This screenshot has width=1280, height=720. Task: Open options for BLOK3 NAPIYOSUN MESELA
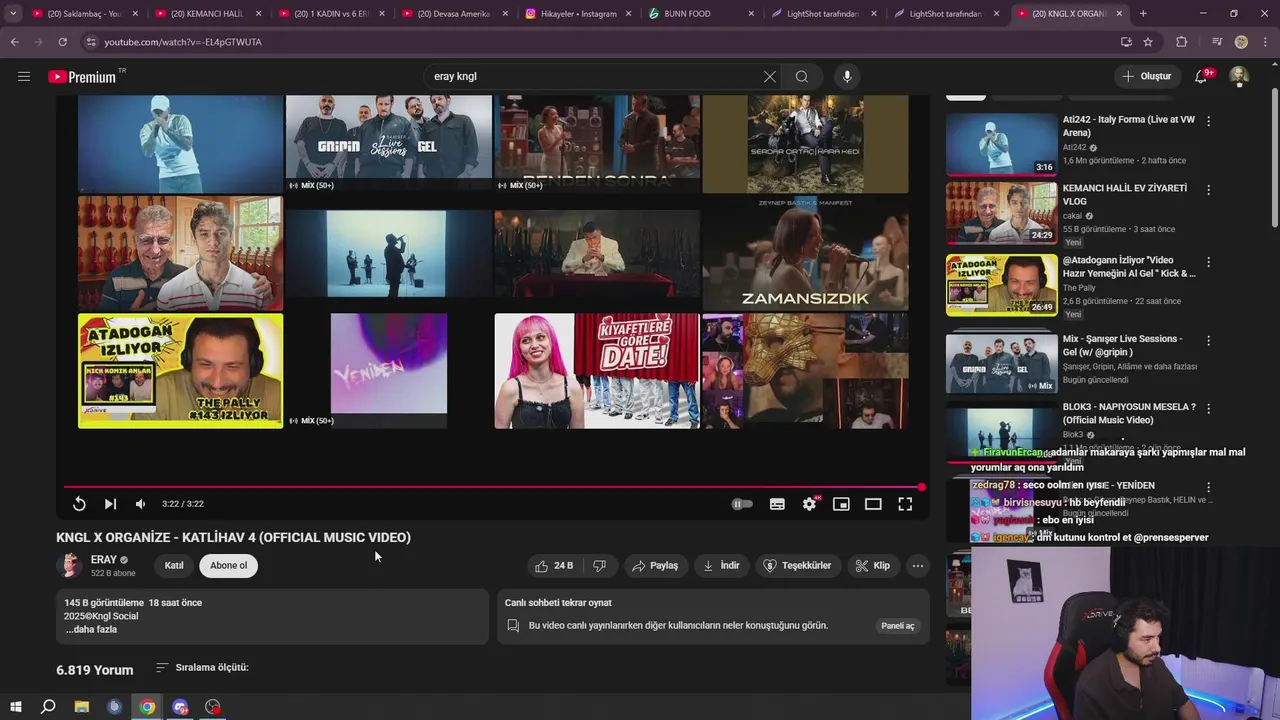coord(1208,409)
